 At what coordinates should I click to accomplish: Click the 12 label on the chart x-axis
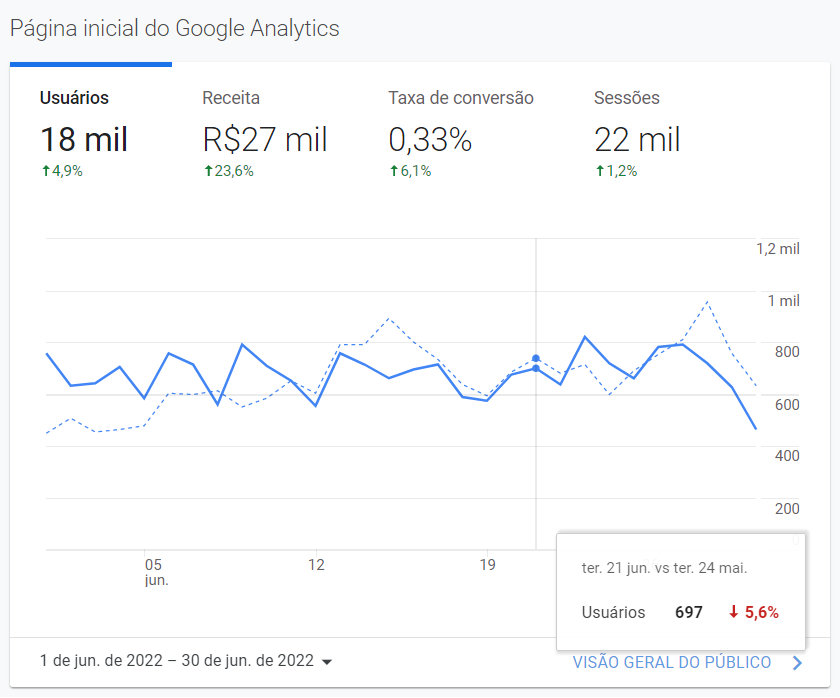coord(316,564)
